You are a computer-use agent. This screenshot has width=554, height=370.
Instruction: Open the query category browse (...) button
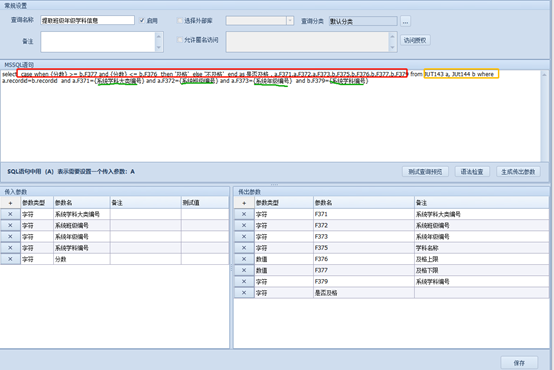coord(405,21)
